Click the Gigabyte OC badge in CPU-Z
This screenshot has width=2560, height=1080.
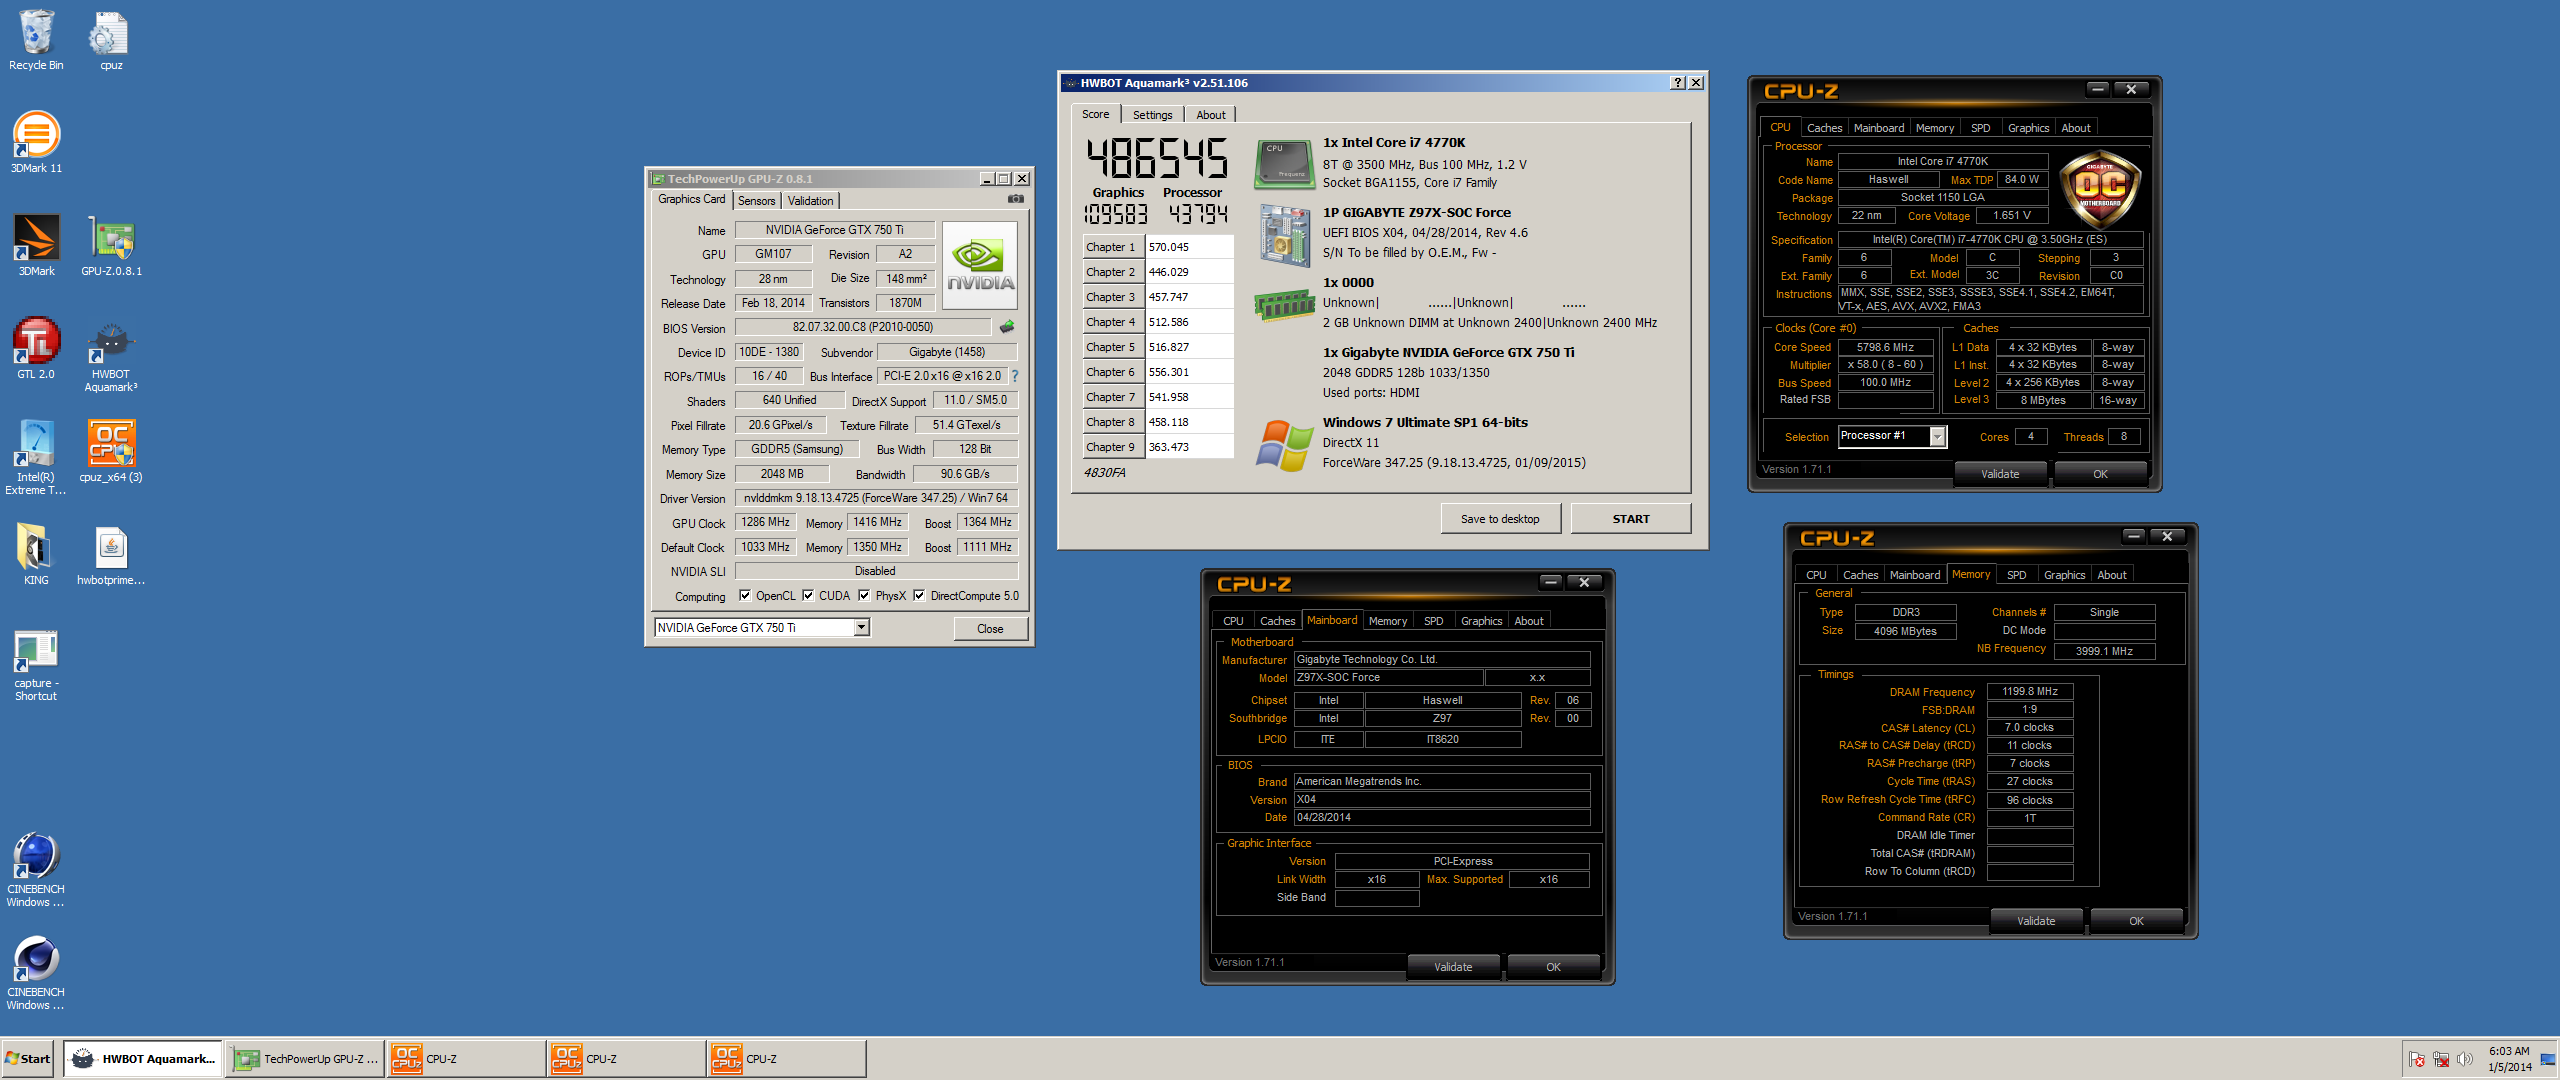pyautogui.click(x=2100, y=188)
